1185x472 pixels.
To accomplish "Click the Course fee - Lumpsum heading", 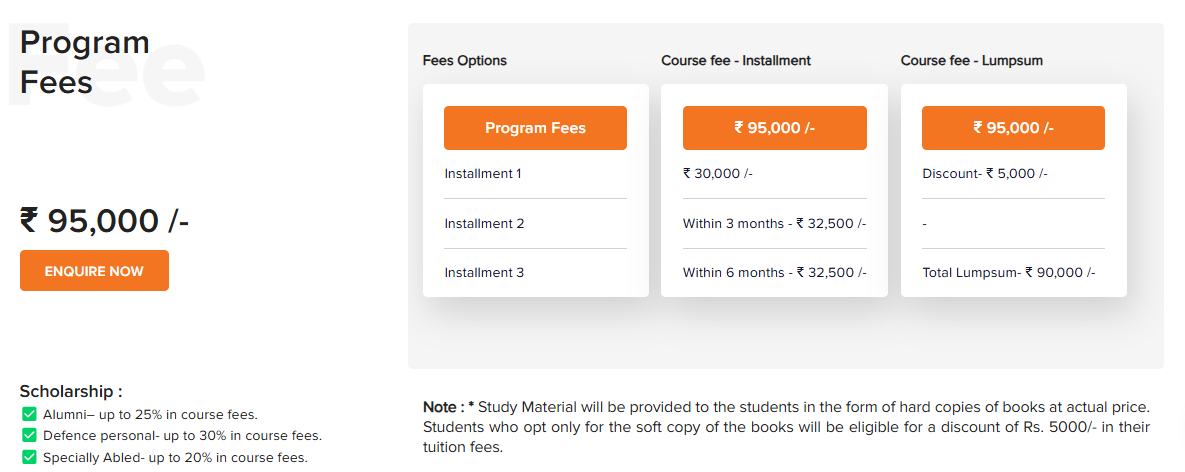I will click(x=971, y=61).
